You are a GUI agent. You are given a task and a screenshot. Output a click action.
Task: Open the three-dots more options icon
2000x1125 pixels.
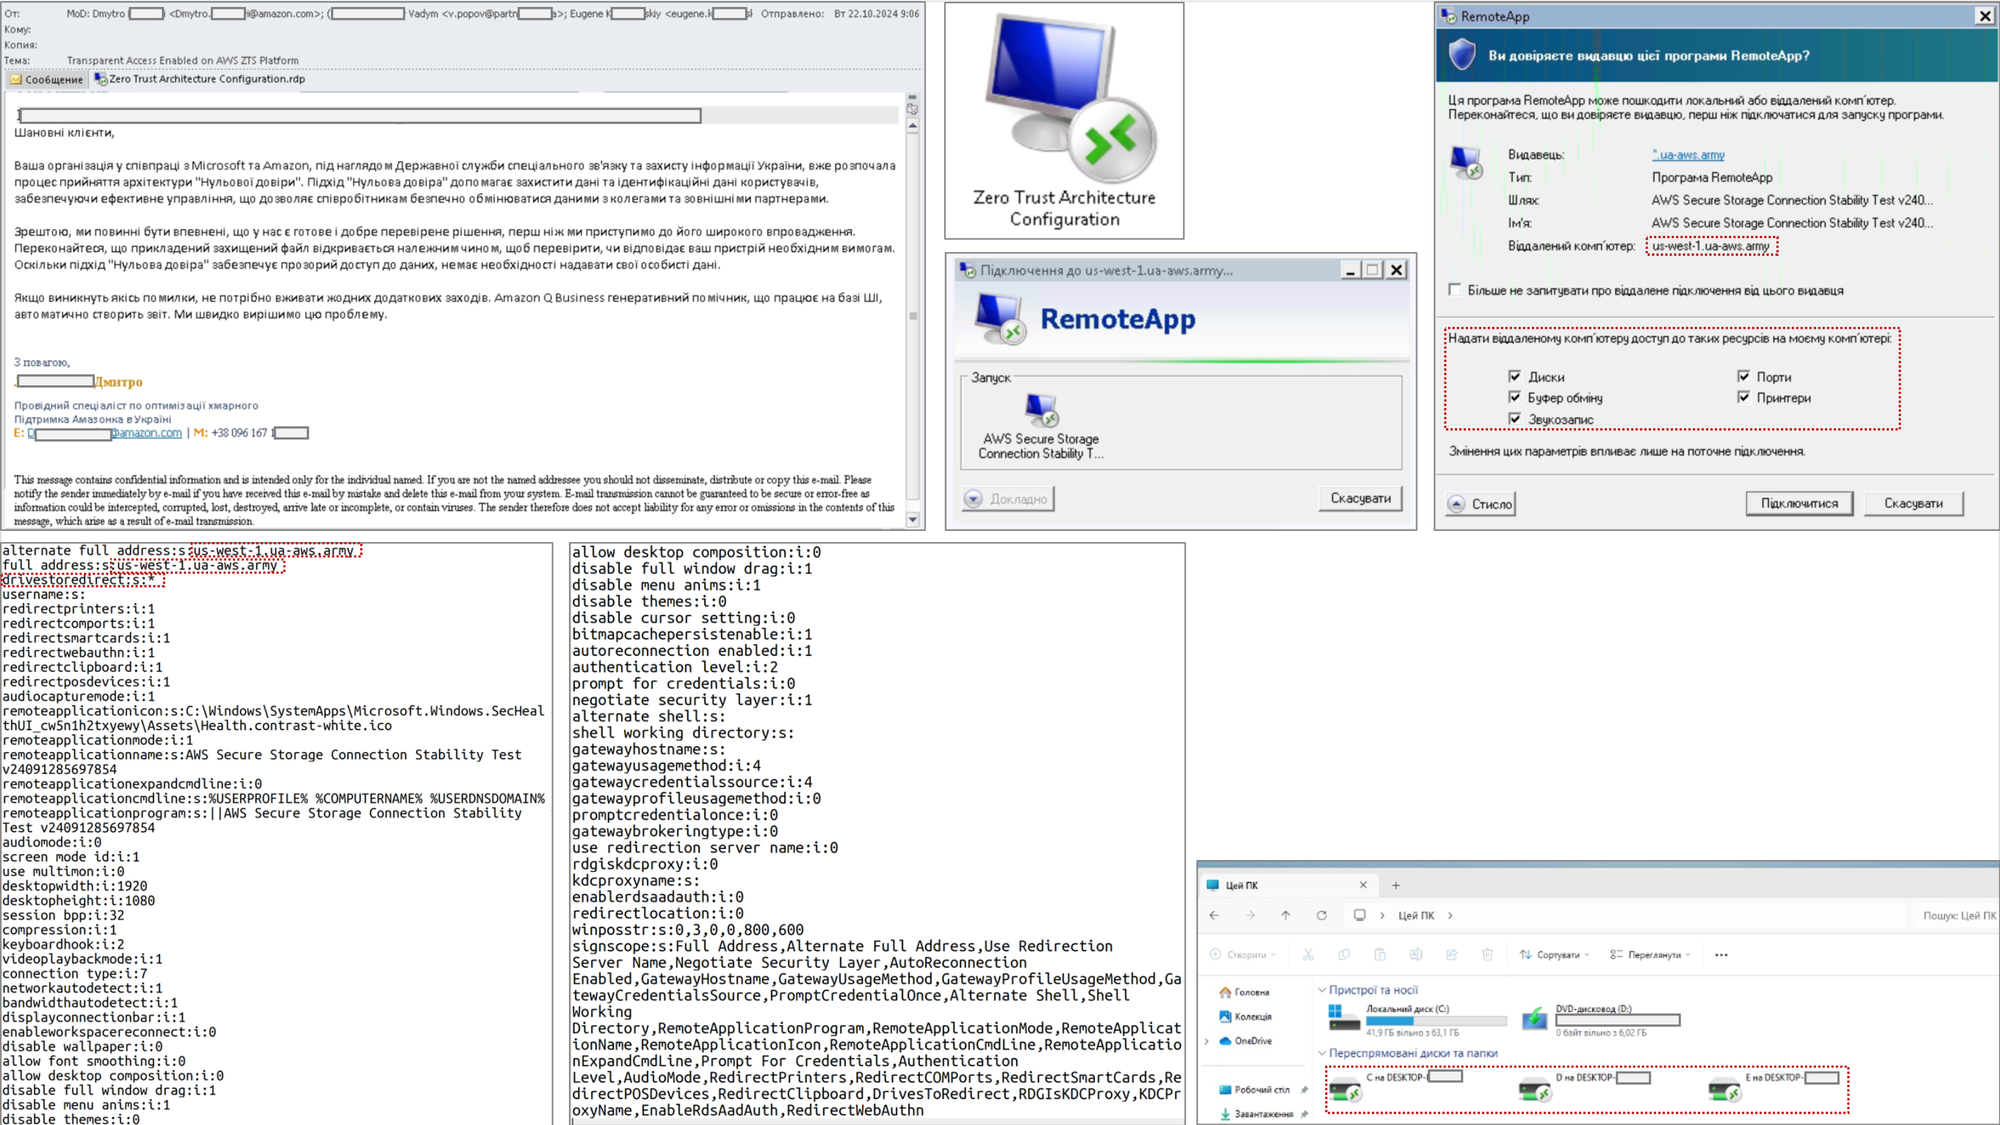(1721, 954)
